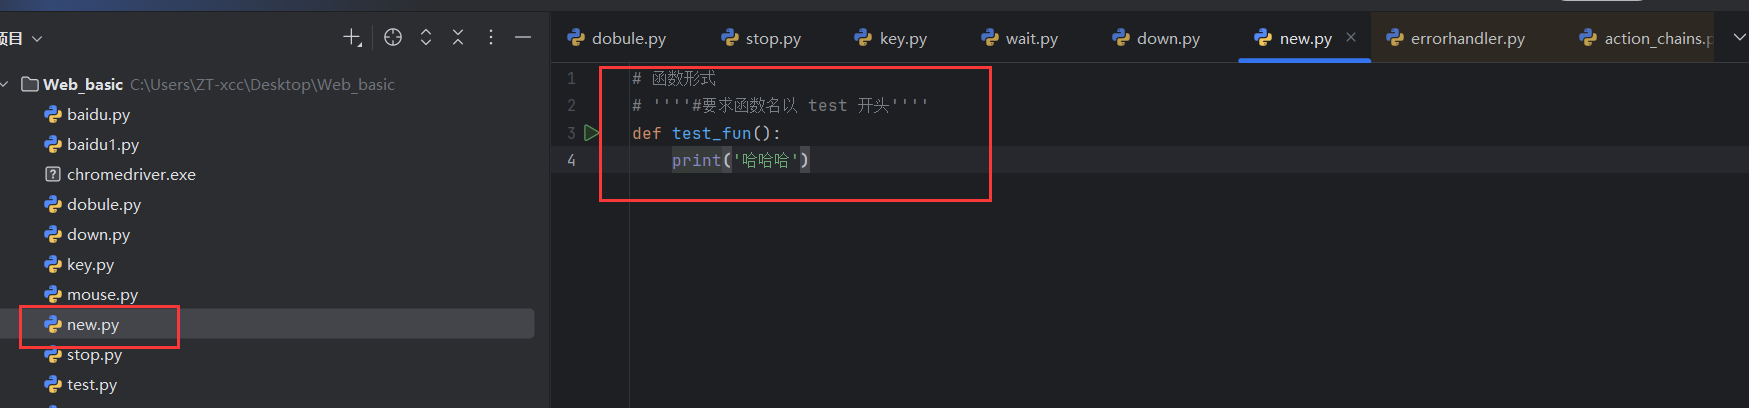This screenshot has height=408, width=1749.
Task: Switch to the errorhandler.py tab
Action: point(1456,38)
